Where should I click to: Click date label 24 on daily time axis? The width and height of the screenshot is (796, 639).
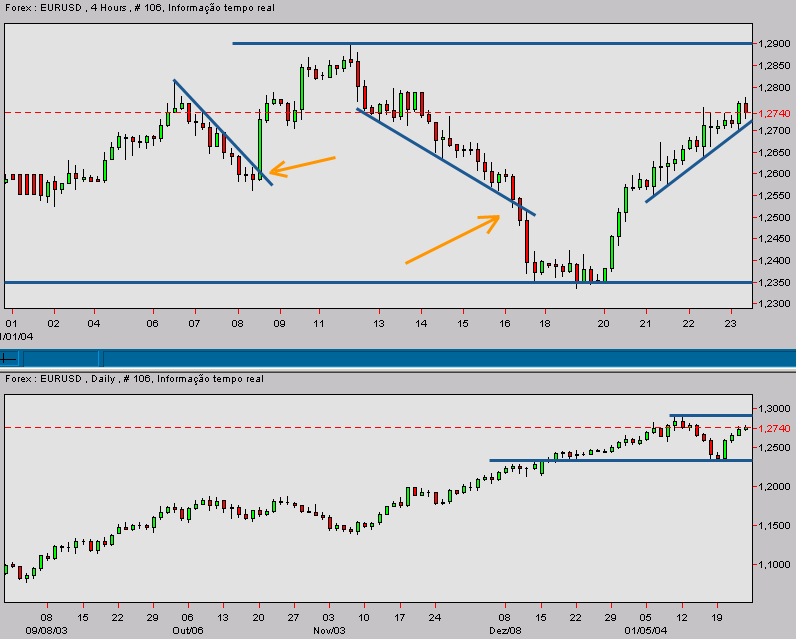click(435, 618)
